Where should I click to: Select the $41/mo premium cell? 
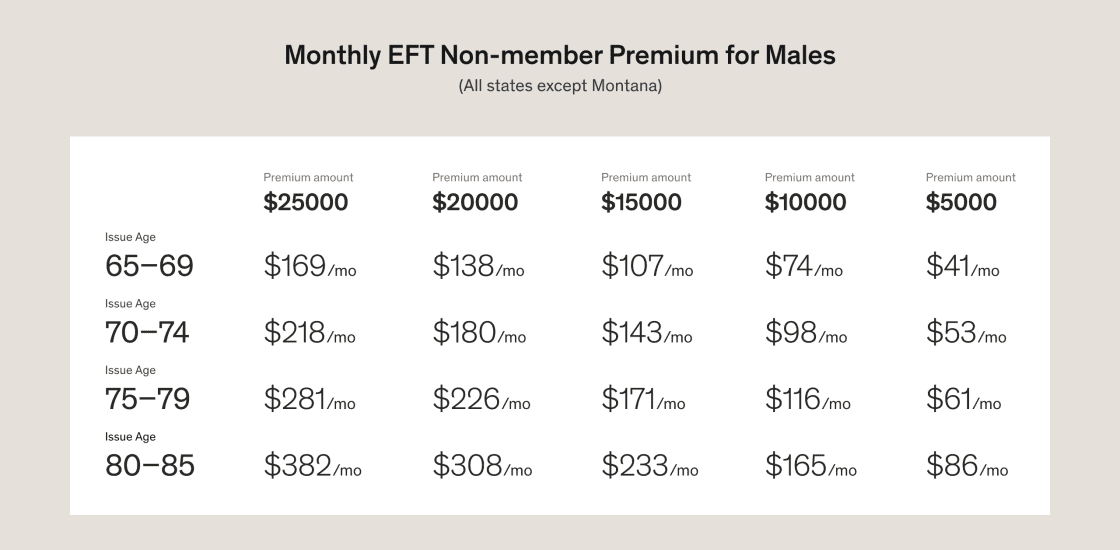click(x=962, y=267)
